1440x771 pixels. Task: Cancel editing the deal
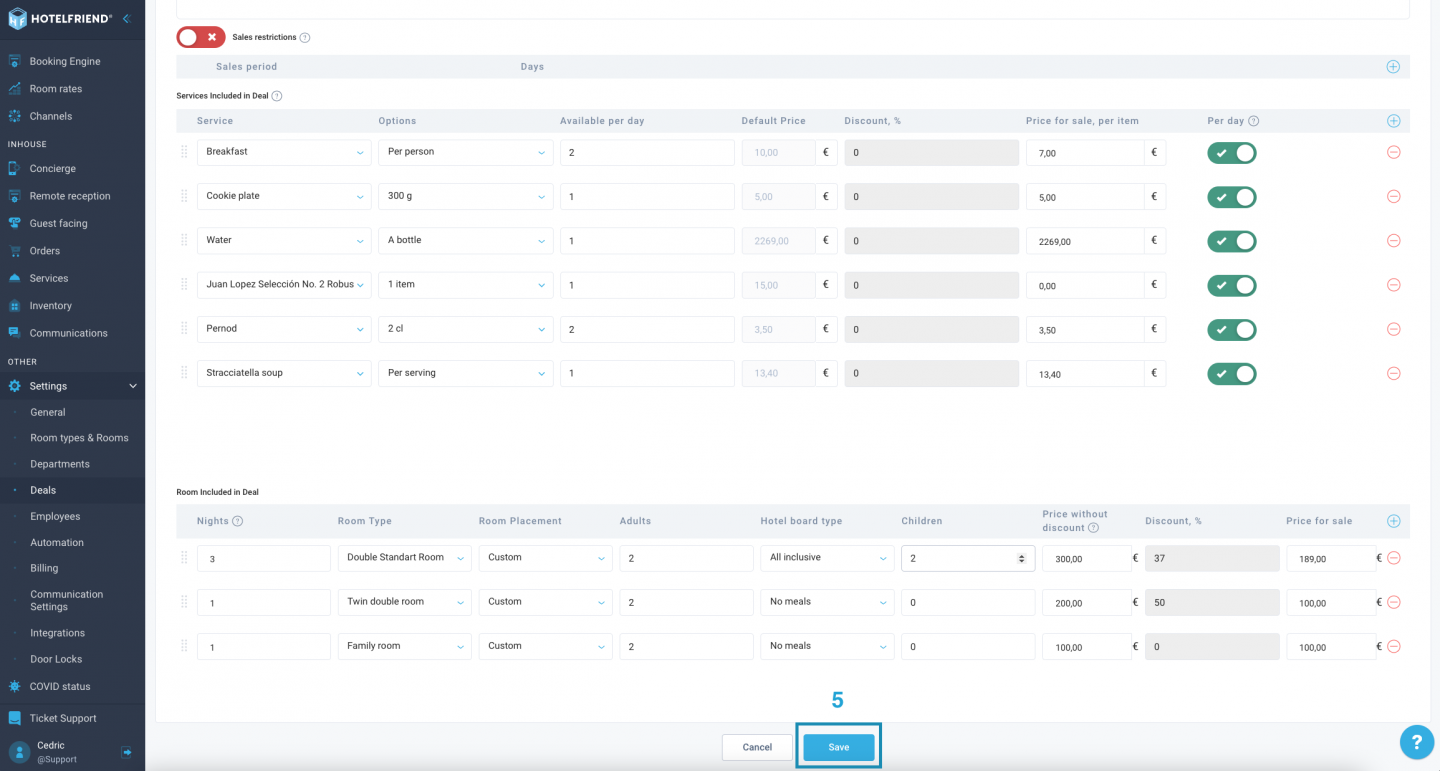point(757,747)
